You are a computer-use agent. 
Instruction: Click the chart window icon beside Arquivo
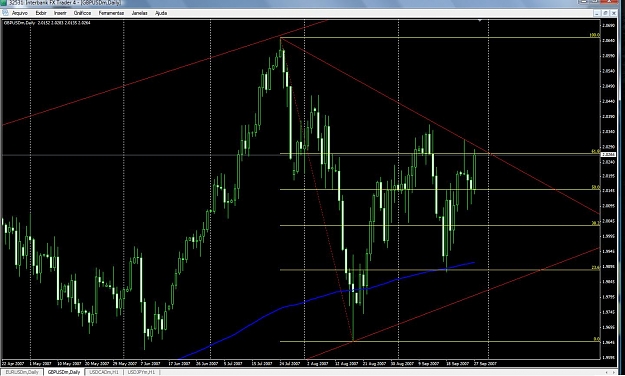coord(5,13)
